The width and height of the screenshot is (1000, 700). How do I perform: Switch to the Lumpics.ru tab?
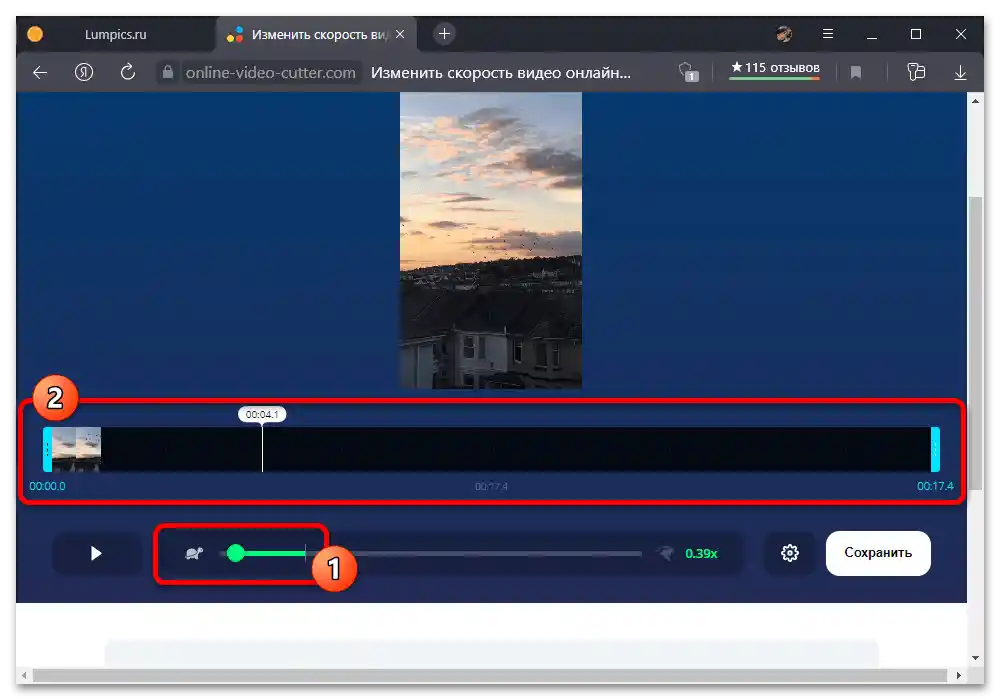coord(115,34)
